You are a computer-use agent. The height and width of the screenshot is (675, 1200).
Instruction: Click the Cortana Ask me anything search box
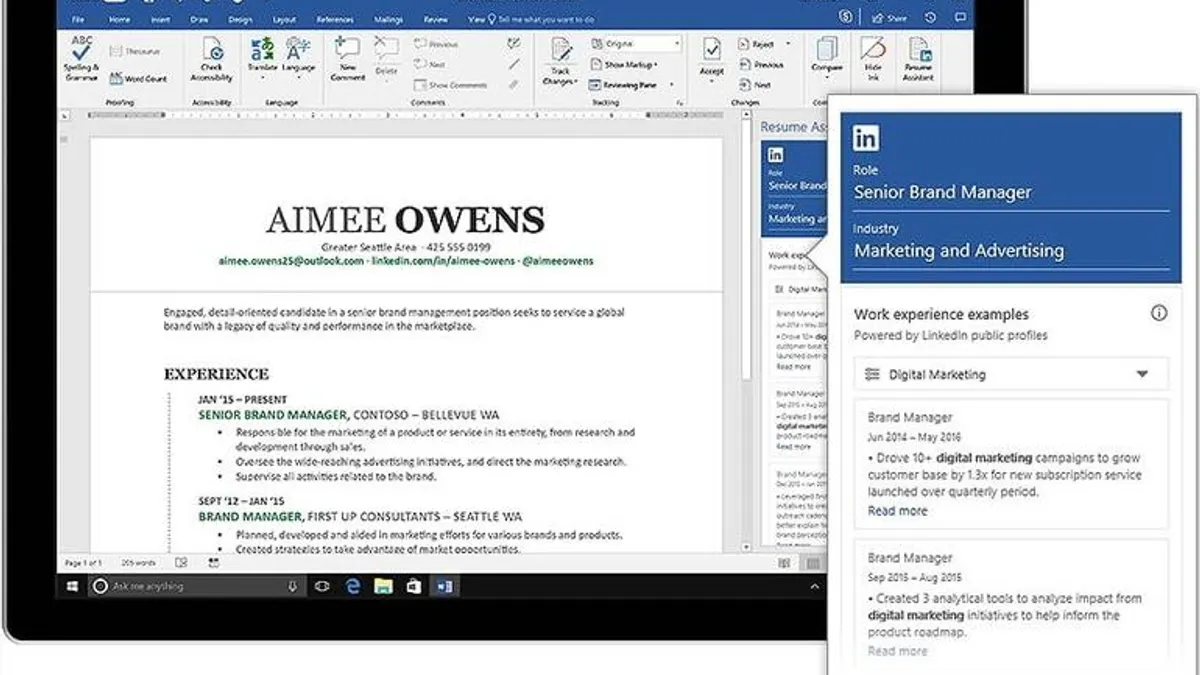tap(196, 587)
